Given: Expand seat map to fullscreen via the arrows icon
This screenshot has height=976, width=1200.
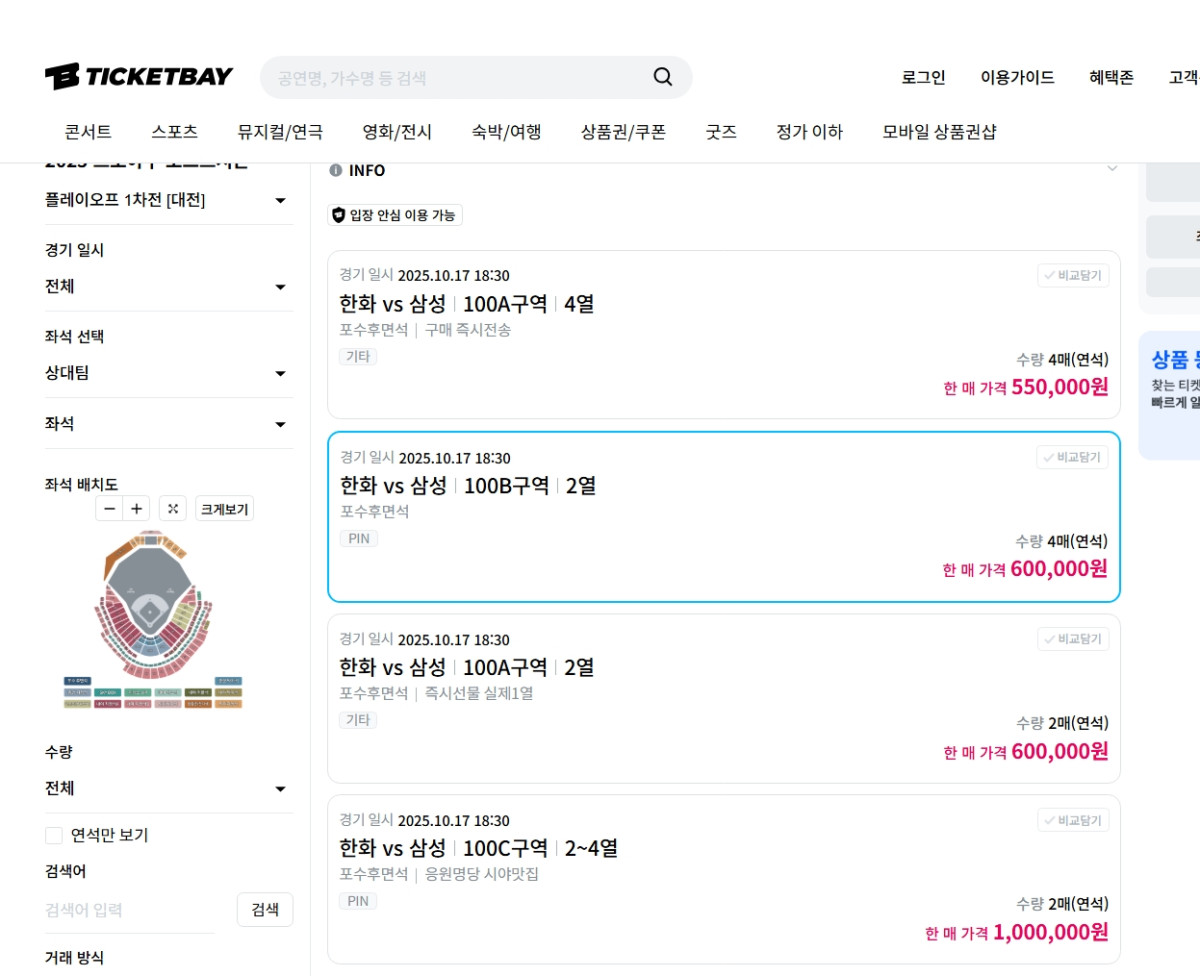Looking at the screenshot, I should pyautogui.click(x=172, y=508).
